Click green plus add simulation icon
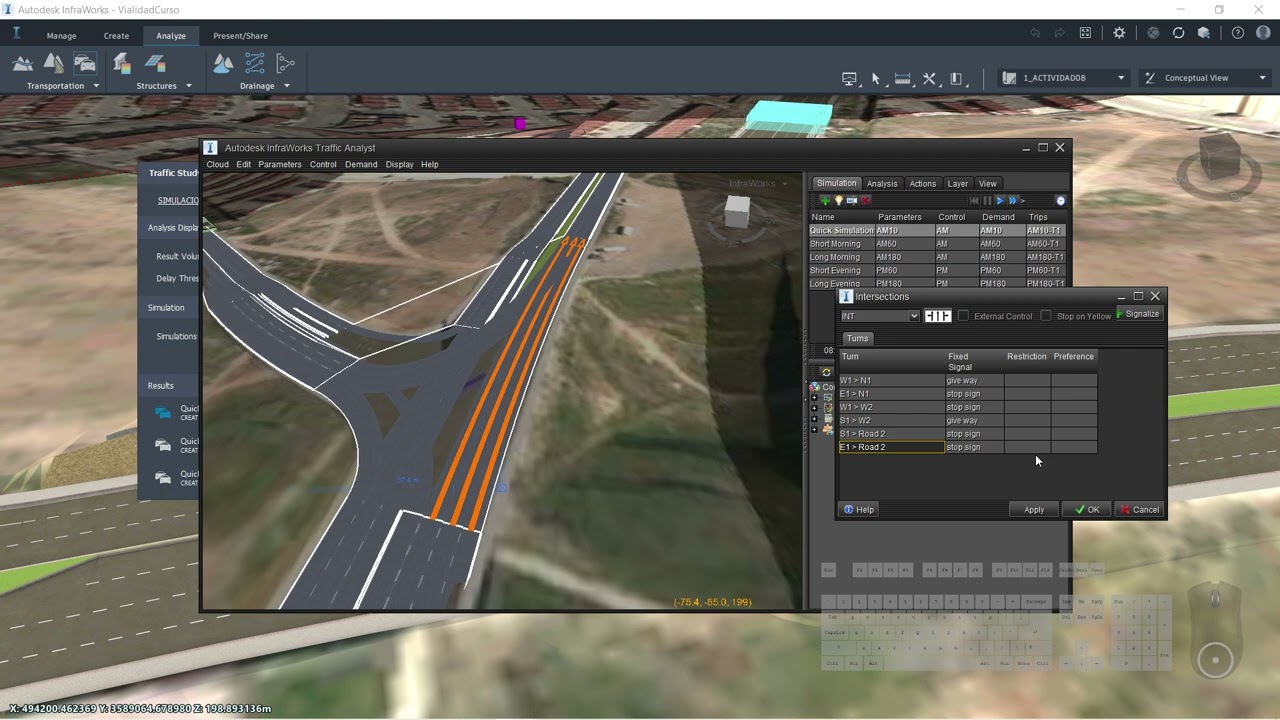Viewport: 1280px width, 720px height. pyautogui.click(x=825, y=201)
